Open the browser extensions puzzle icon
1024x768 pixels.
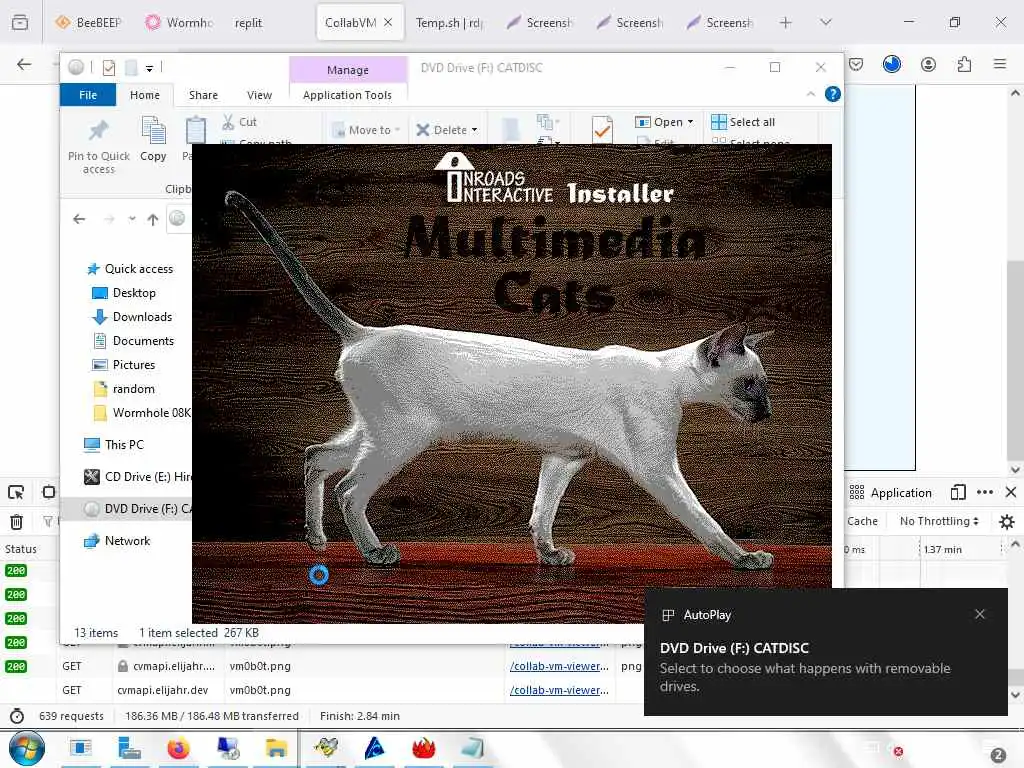click(x=964, y=64)
